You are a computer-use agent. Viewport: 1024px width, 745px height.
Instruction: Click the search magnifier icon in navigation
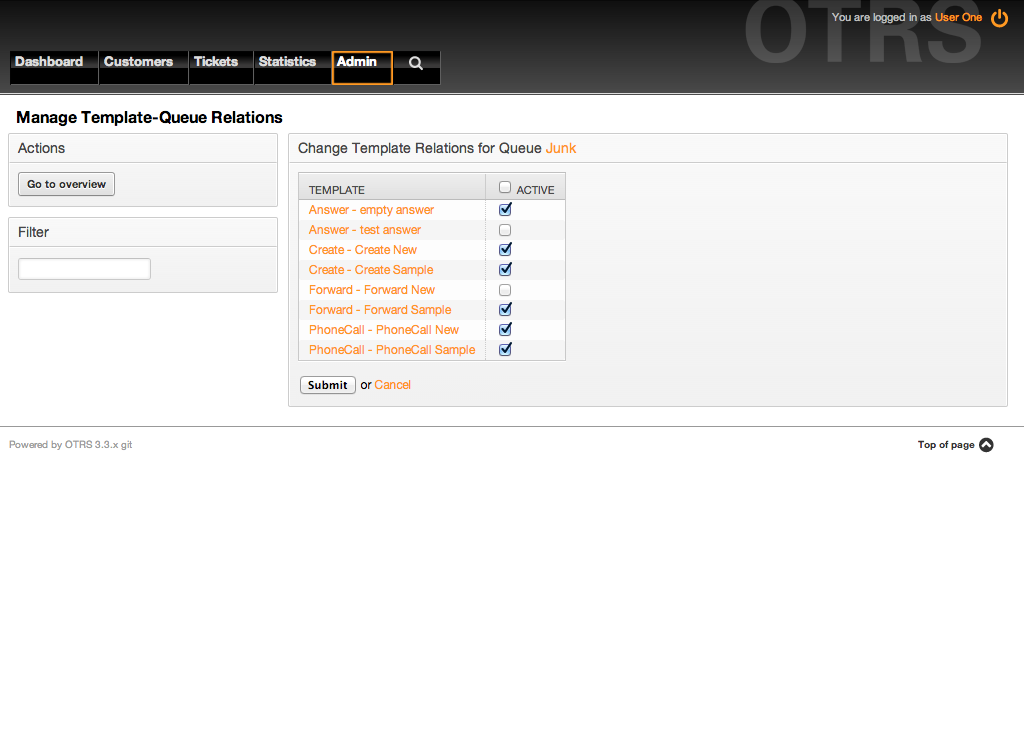click(416, 63)
